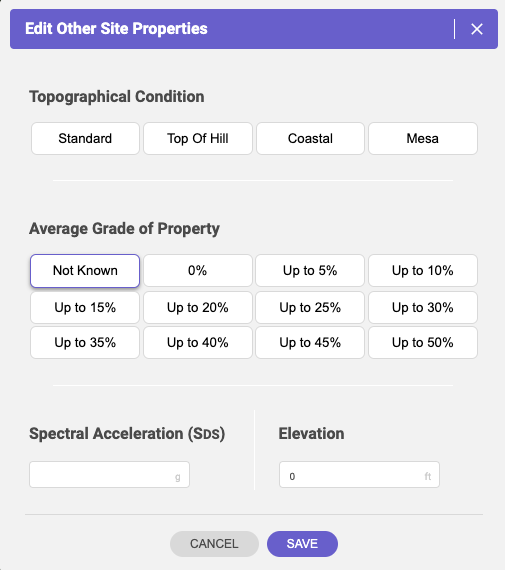Select Up to 5% grade
This screenshot has width=505, height=570.
310,270
